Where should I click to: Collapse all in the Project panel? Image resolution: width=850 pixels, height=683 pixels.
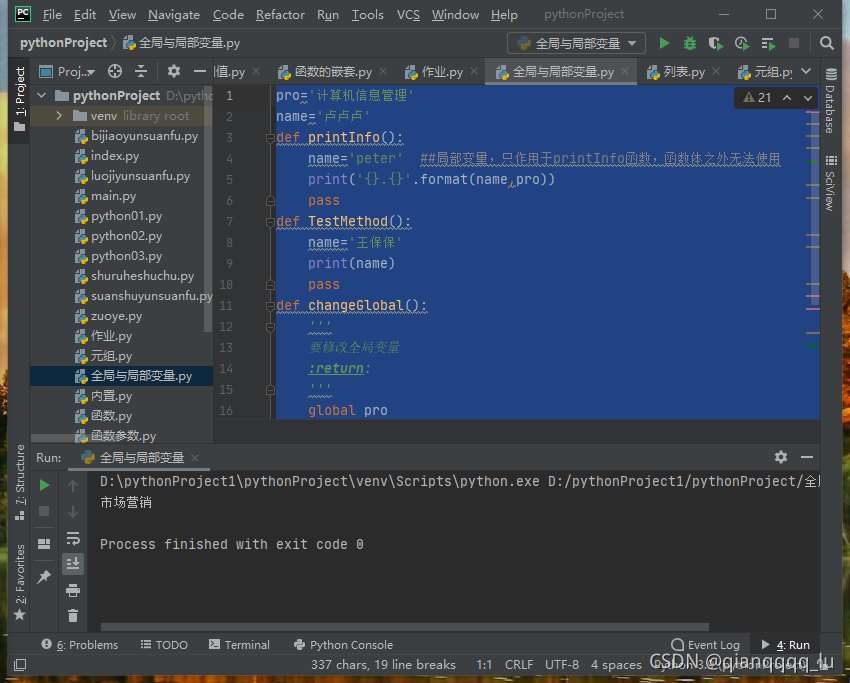141,71
